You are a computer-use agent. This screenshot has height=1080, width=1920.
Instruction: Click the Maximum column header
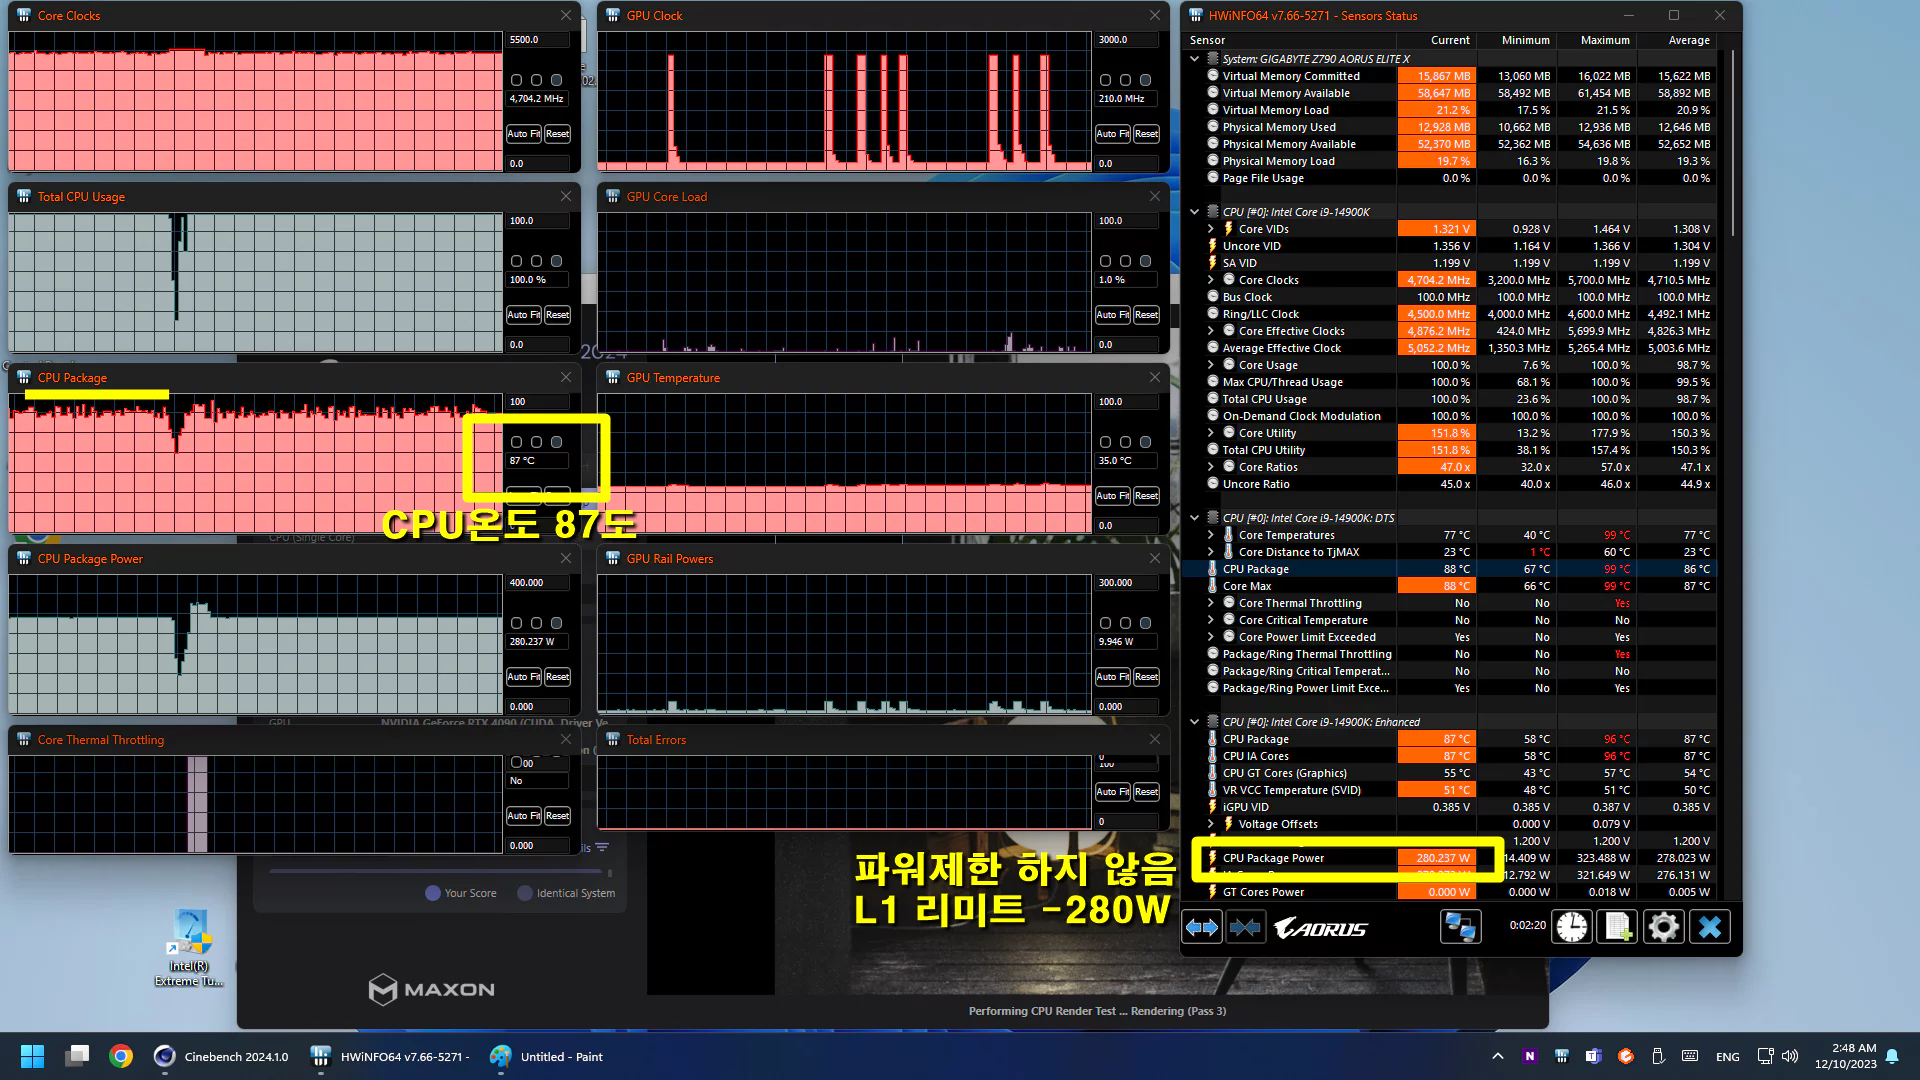pos(1596,40)
